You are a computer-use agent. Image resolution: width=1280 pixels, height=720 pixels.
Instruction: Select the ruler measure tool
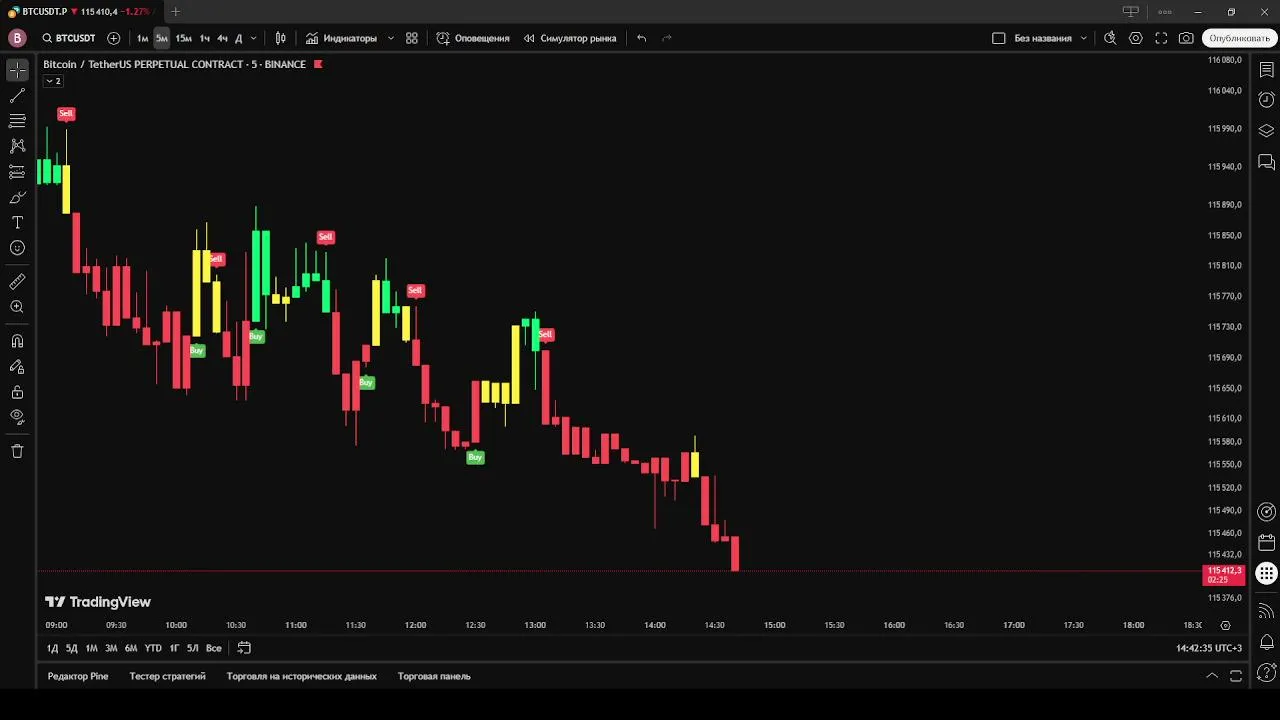17,282
